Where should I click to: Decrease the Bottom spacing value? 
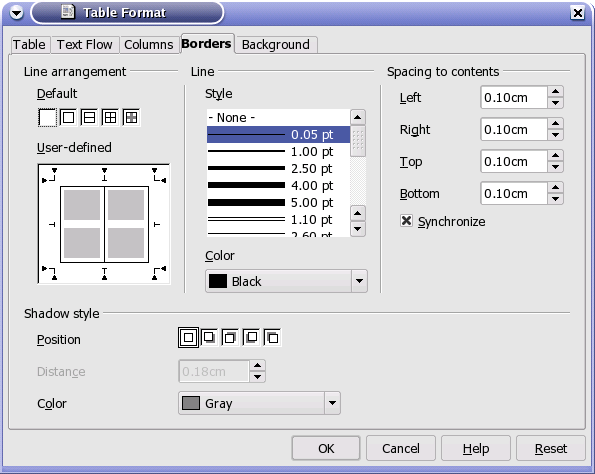click(x=556, y=199)
